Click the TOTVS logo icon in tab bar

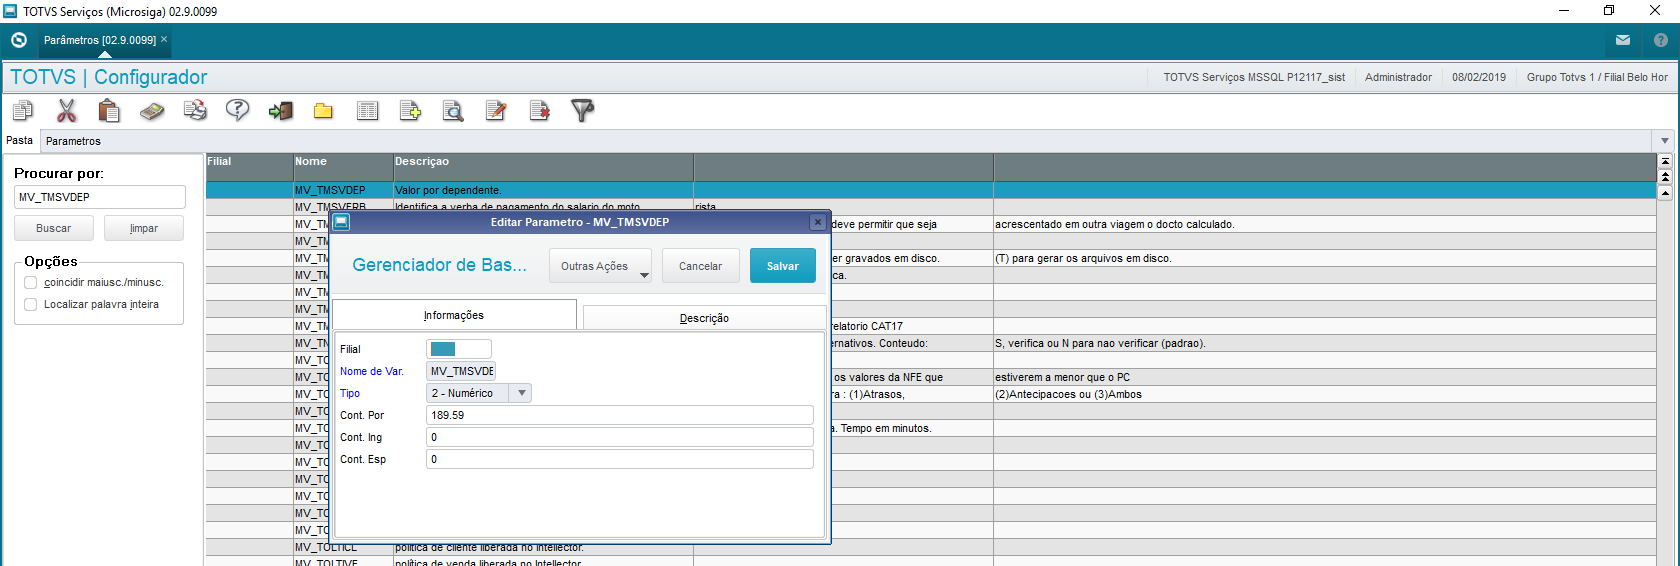click(x=19, y=40)
